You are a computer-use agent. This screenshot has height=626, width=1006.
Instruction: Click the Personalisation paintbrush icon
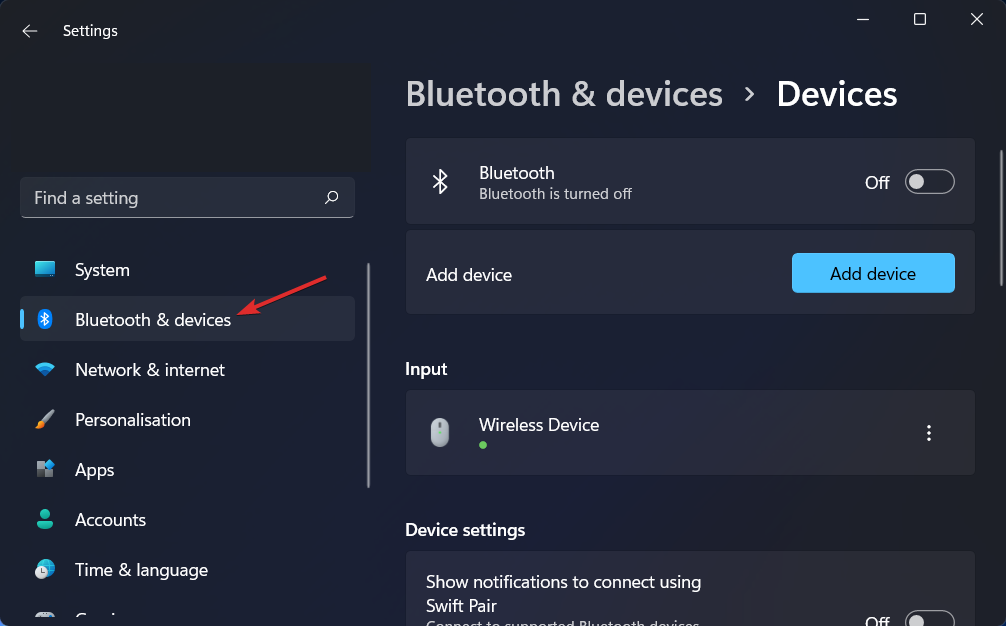pos(46,419)
